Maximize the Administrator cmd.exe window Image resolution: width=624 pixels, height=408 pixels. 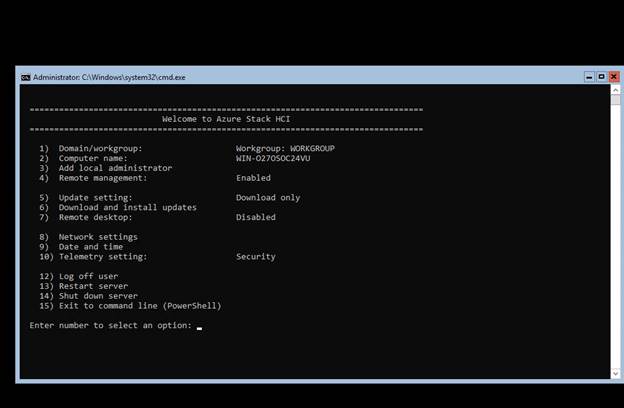coord(601,77)
